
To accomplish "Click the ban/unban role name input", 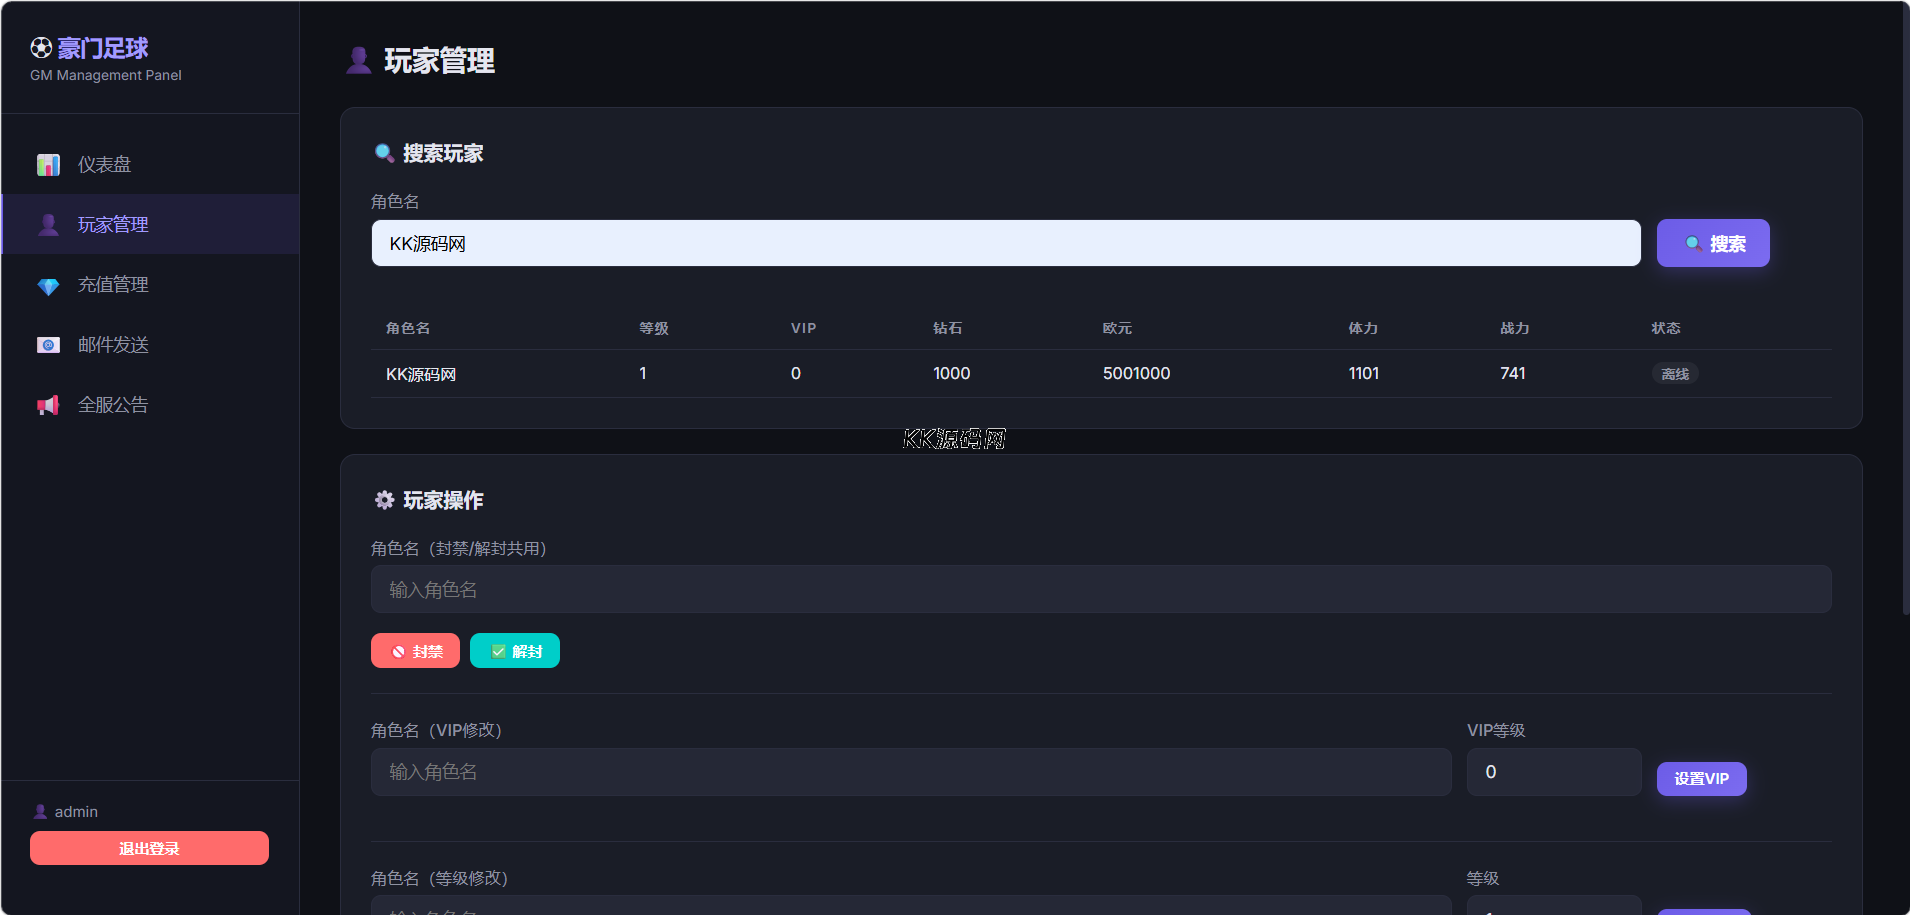I will 1100,590.
